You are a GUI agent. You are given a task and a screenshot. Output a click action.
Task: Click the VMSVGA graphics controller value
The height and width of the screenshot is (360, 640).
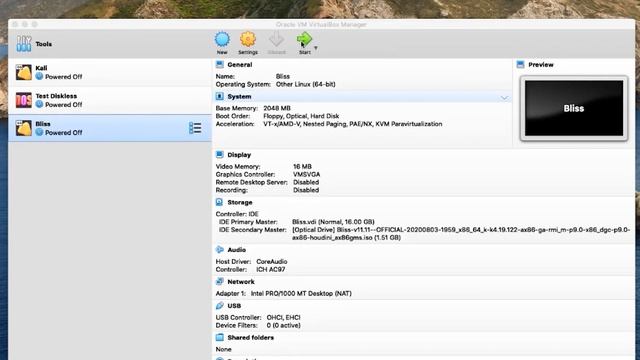[x=307, y=174]
